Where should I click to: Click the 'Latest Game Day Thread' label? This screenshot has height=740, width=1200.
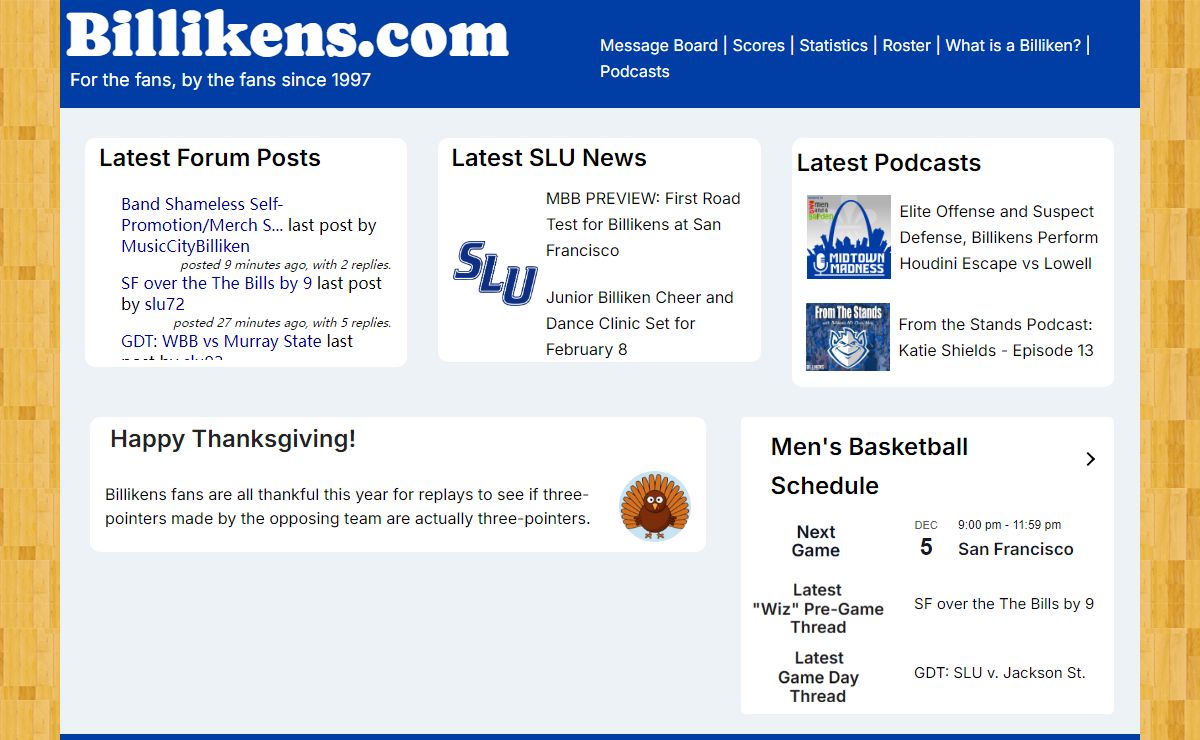[x=818, y=677]
